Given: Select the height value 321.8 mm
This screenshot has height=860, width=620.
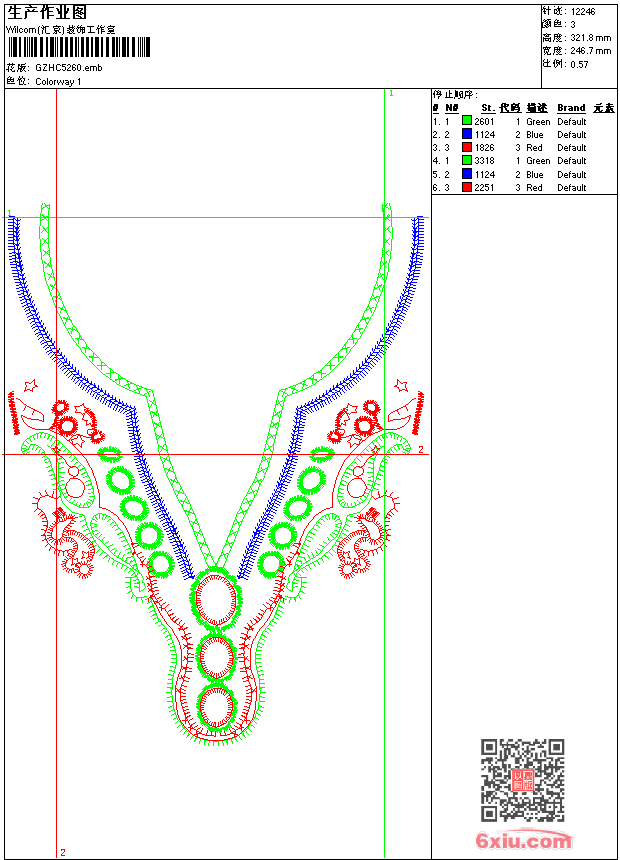Looking at the screenshot, I should pos(591,38).
